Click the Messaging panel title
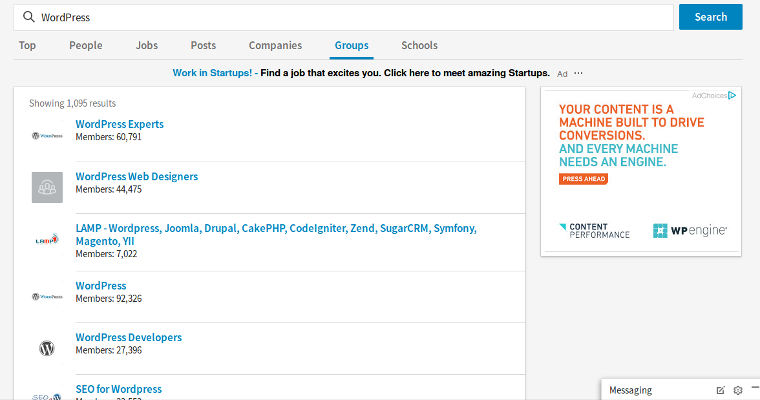Image resolution: width=760 pixels, height=400 pixels. pos(630,390)
